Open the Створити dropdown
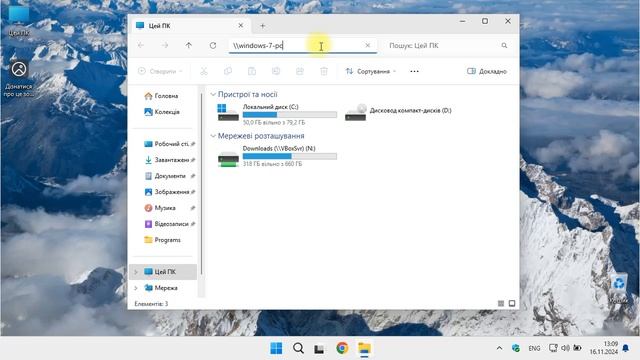The image size is (640, 360). [x=160, y=71]
